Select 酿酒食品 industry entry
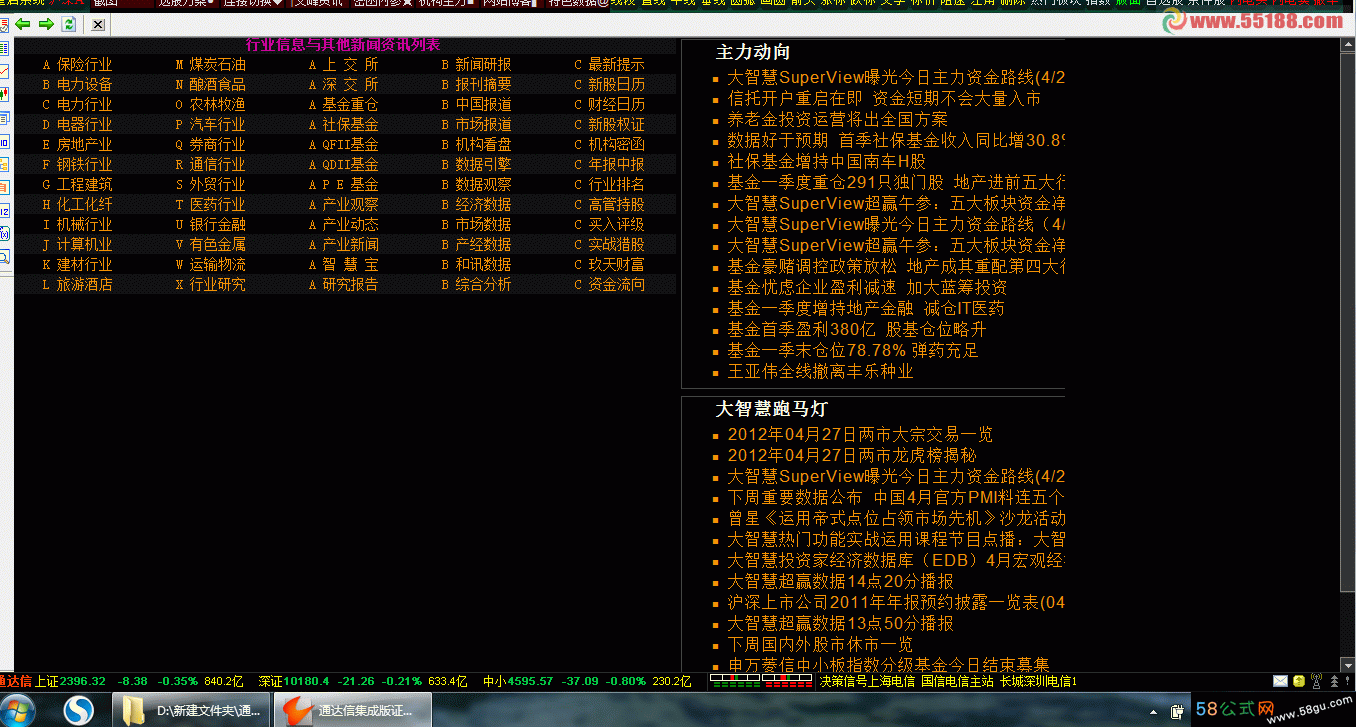This screenshot has height=727, width=1356. 217,85
